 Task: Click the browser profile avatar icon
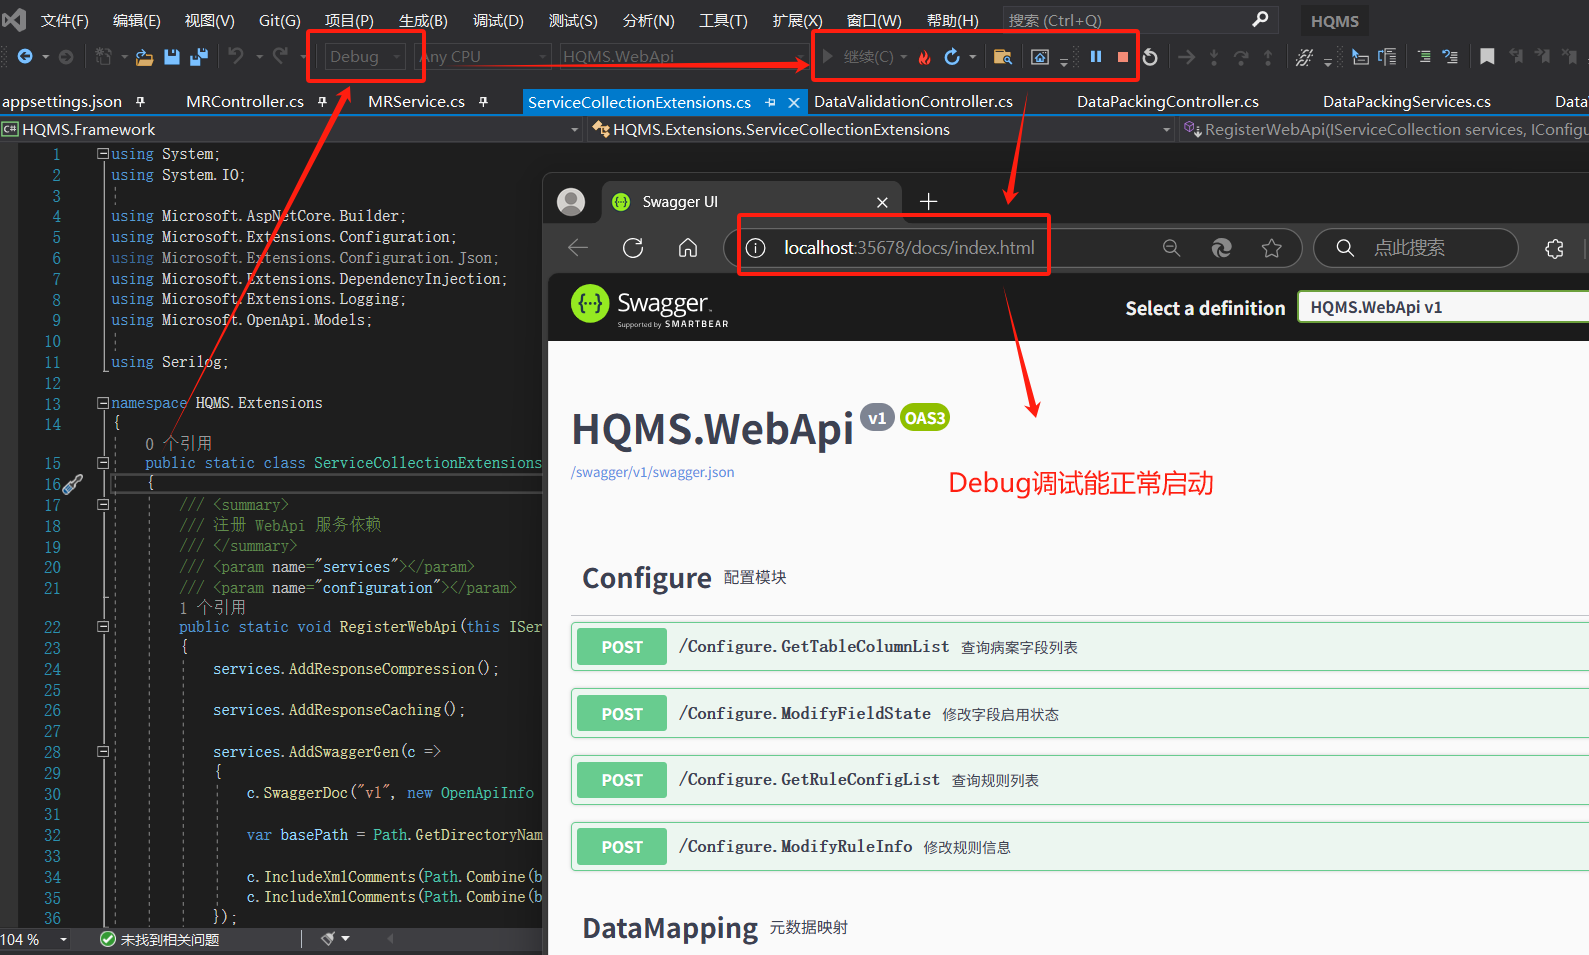571,201
